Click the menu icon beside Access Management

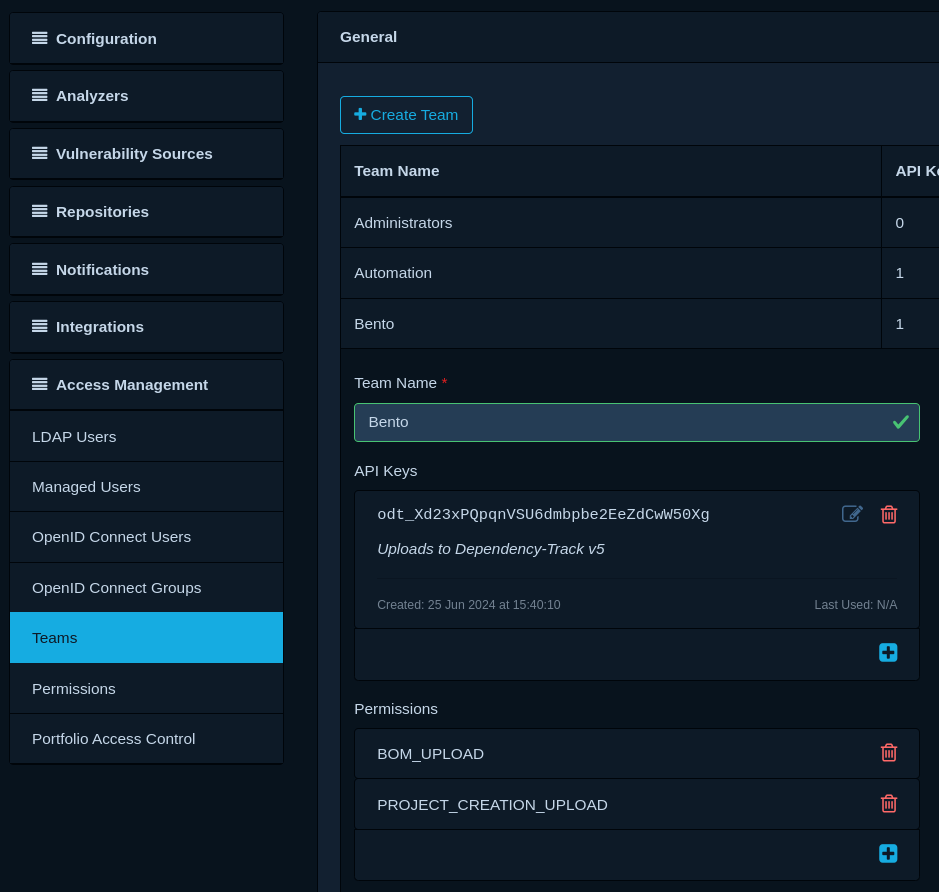[39, 383]
